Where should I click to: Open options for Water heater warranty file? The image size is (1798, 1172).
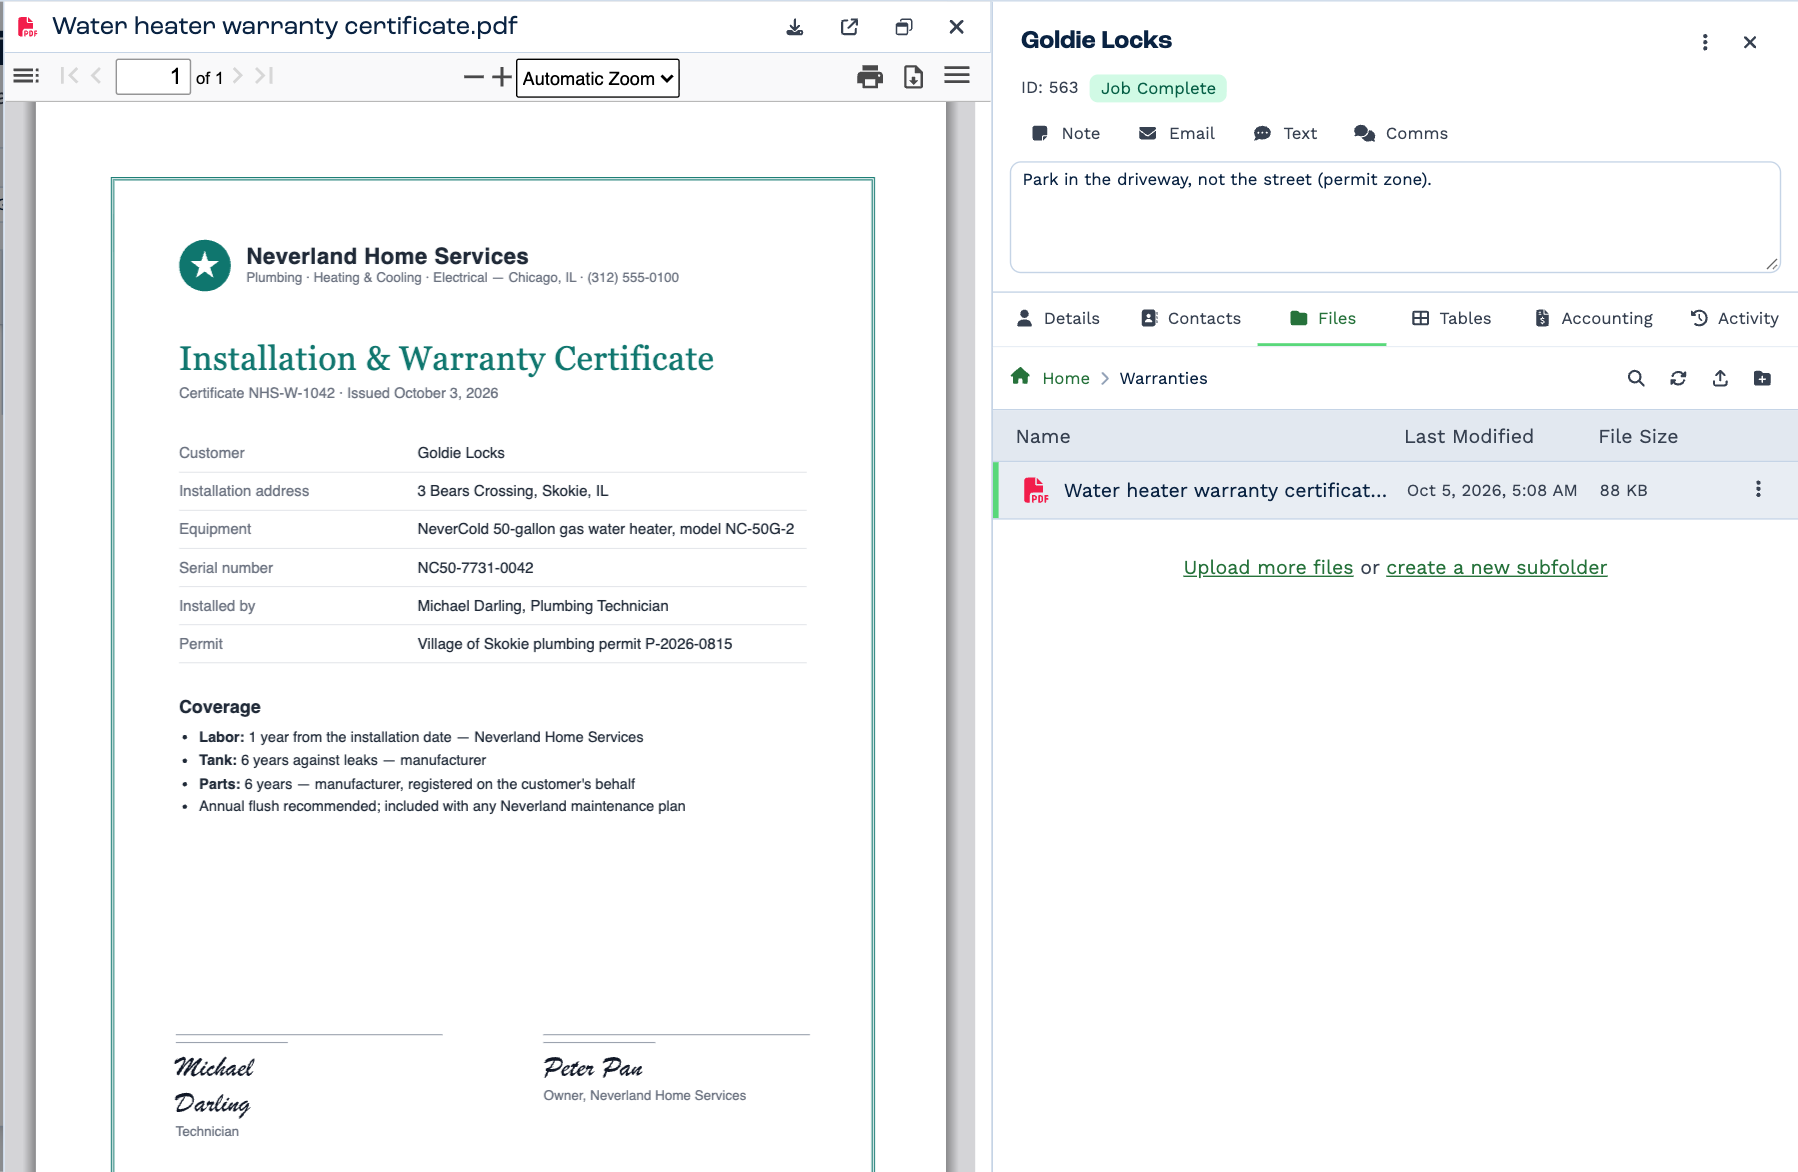coord(1758,489)
